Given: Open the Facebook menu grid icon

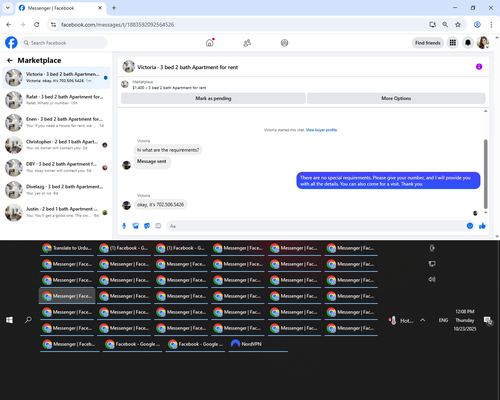Looking at the screenshot, I should coord(453,43).
